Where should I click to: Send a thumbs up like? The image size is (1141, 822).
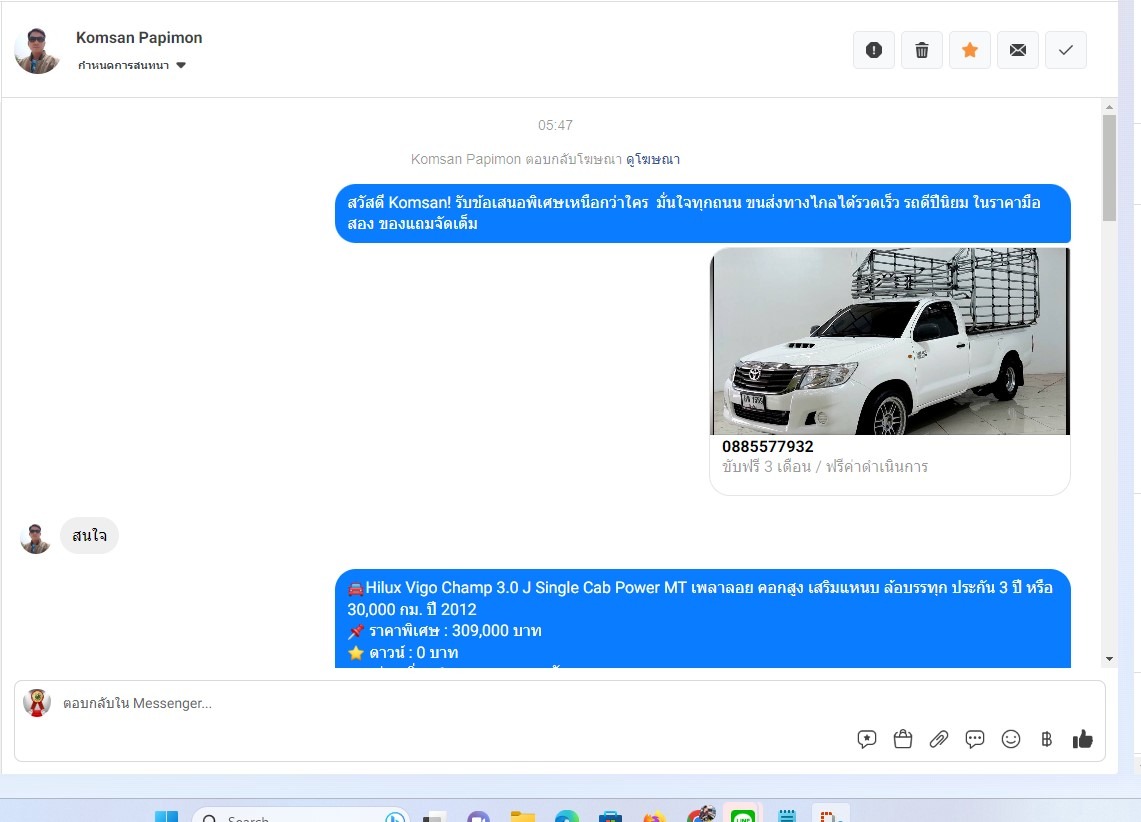coord(1082,739)
